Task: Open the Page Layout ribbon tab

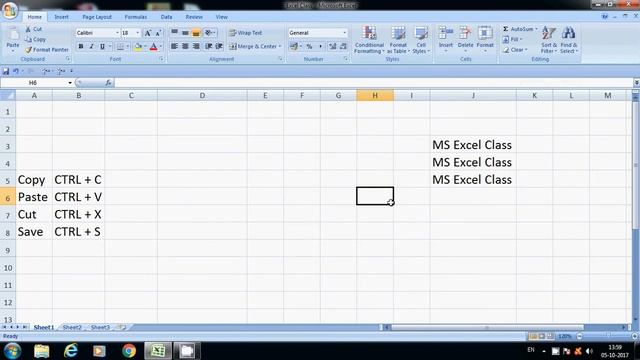Action: click(97, 17)
